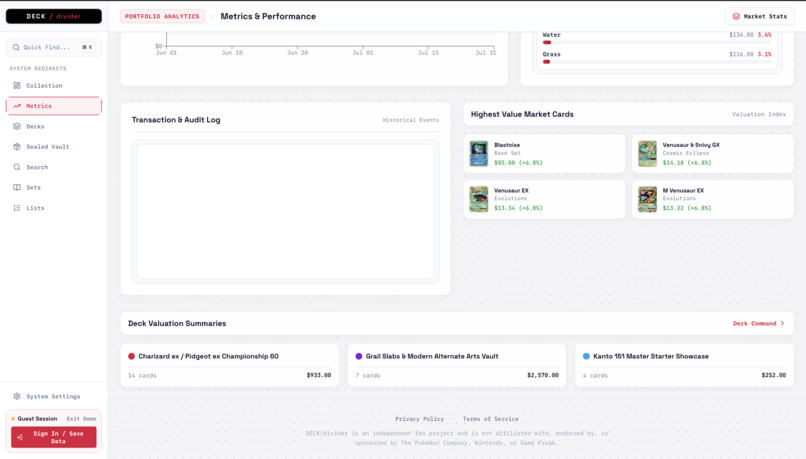Viewport: 806px width, 459px height.
Task: Open the Search page from sidebar
Action: (x=53, y=167)
